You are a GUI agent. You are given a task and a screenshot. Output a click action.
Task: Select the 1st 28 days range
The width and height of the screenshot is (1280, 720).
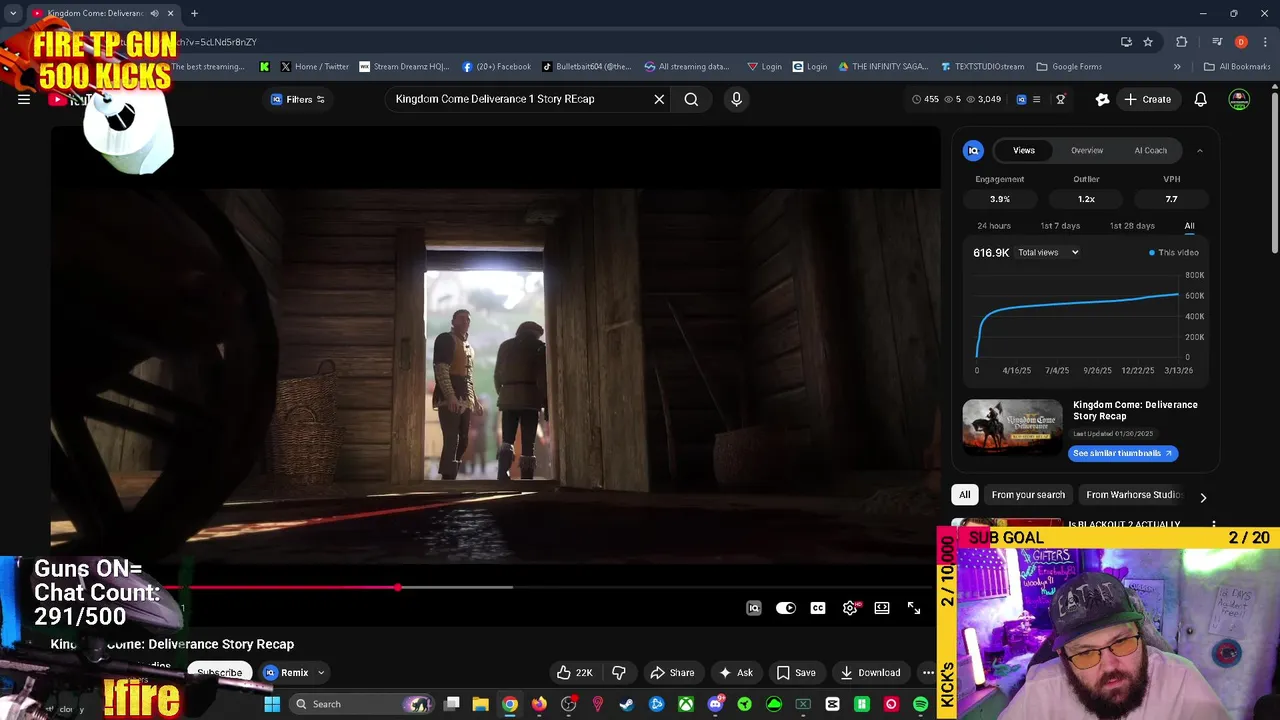click(x=1132, y=226)
